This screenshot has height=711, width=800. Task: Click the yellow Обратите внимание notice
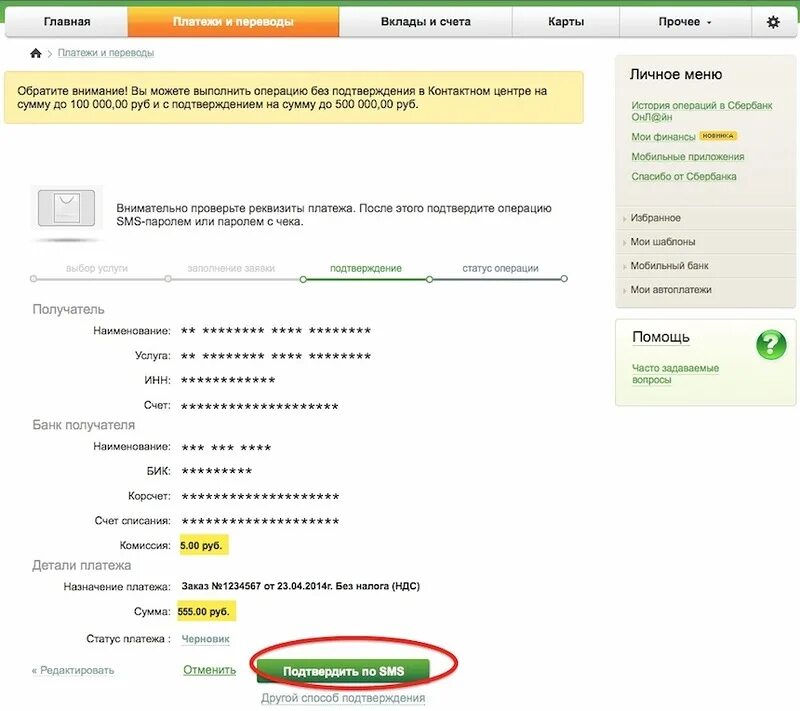coord(294,97)
